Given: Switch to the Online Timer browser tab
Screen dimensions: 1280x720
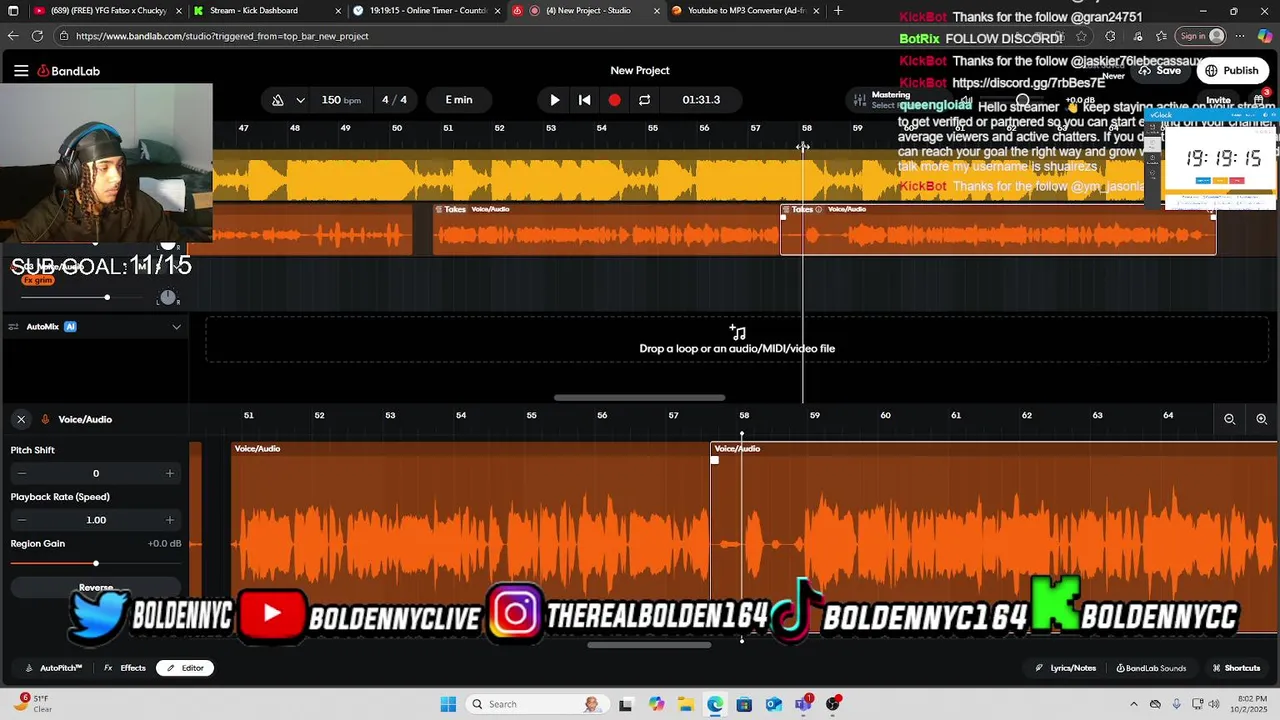Looking at the screenshot, I should [x=428, y=11].
